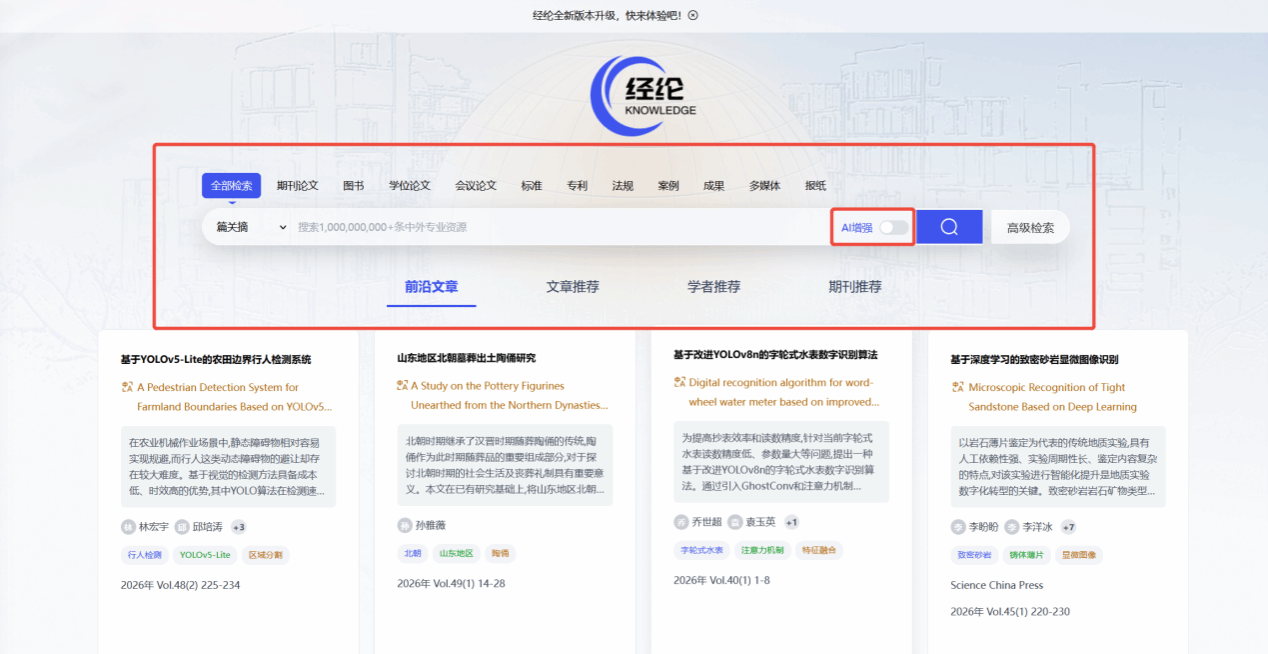Click the YOLOv5-Lite keyword tag
Screen dimensions: 1268x654
tap(204, 555)
